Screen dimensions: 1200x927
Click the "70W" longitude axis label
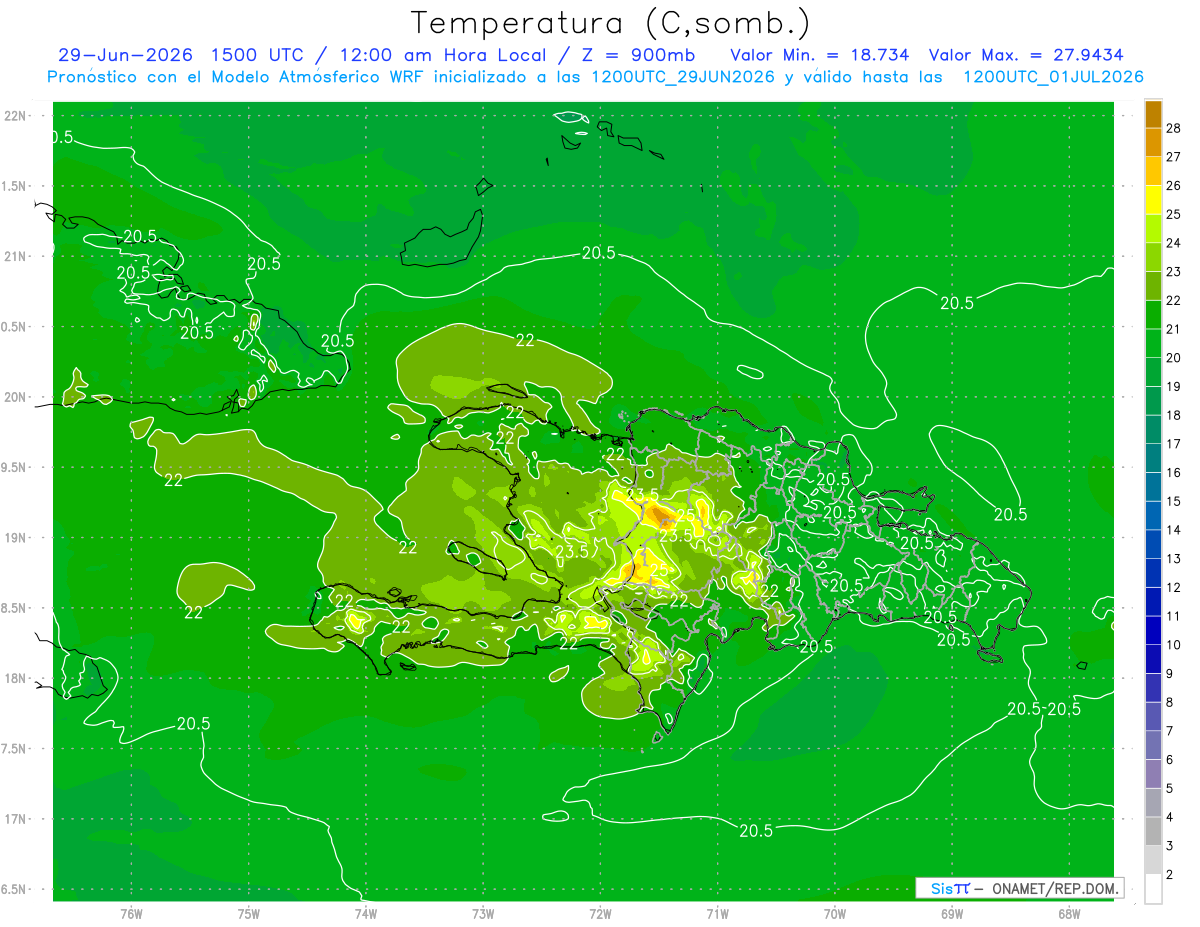coord(834,914)
